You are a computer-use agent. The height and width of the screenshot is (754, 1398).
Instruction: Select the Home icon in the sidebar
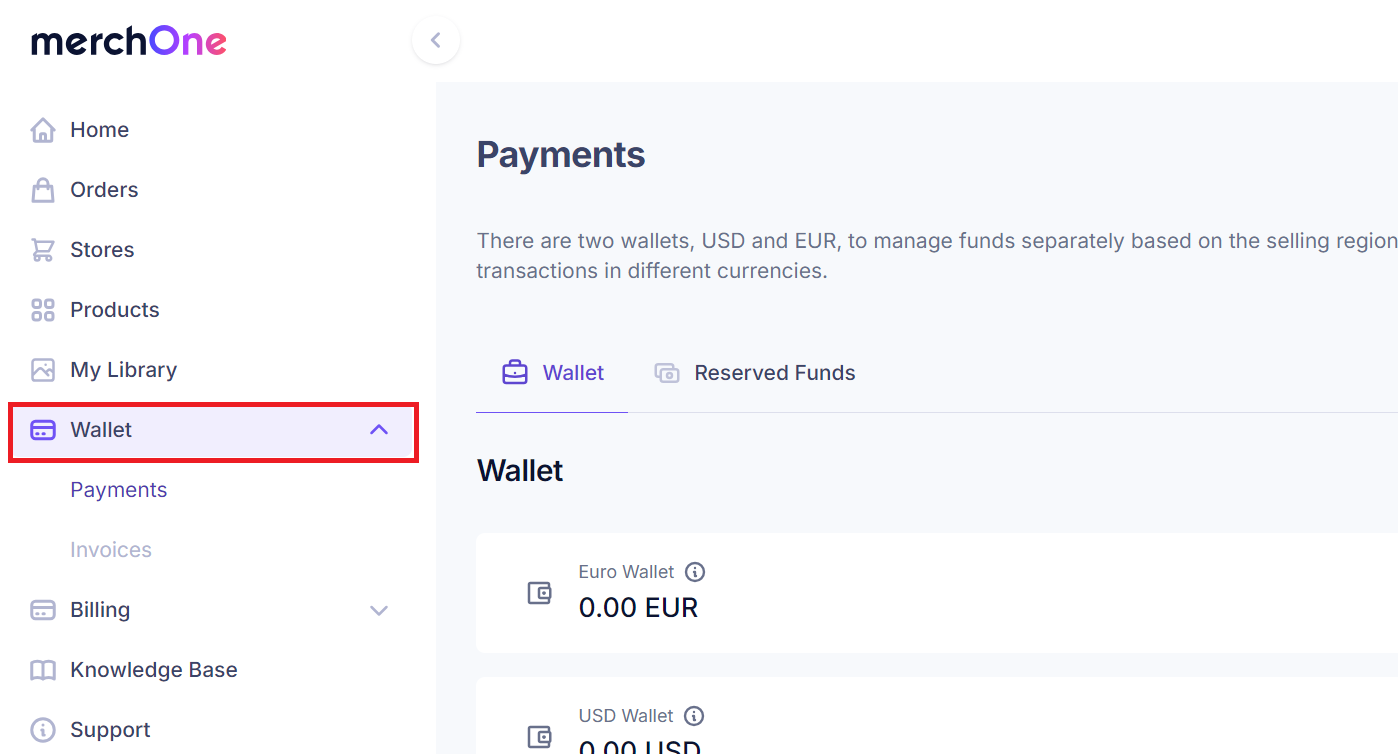click(43, 129)
